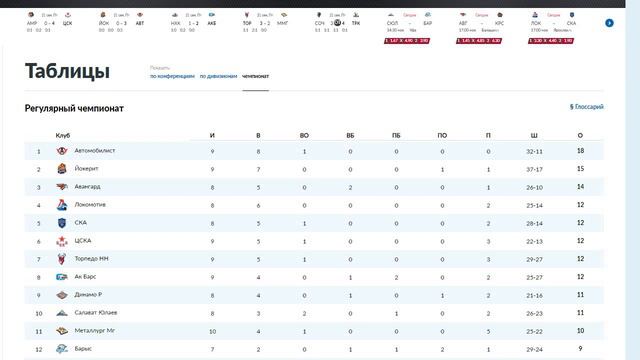This screenshot has width=640, height=360.
Task: Click betting odds badge under ЛОК–СКА match
Action: 551,41
